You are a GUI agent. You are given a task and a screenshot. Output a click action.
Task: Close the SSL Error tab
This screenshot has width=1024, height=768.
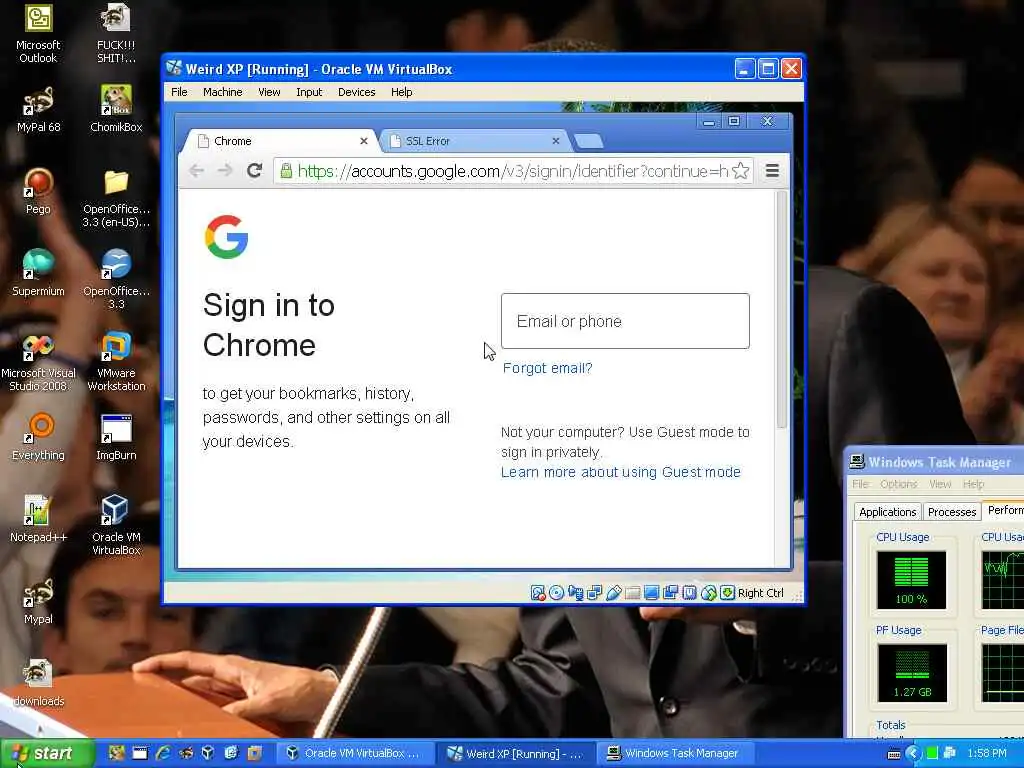point(556,140)
